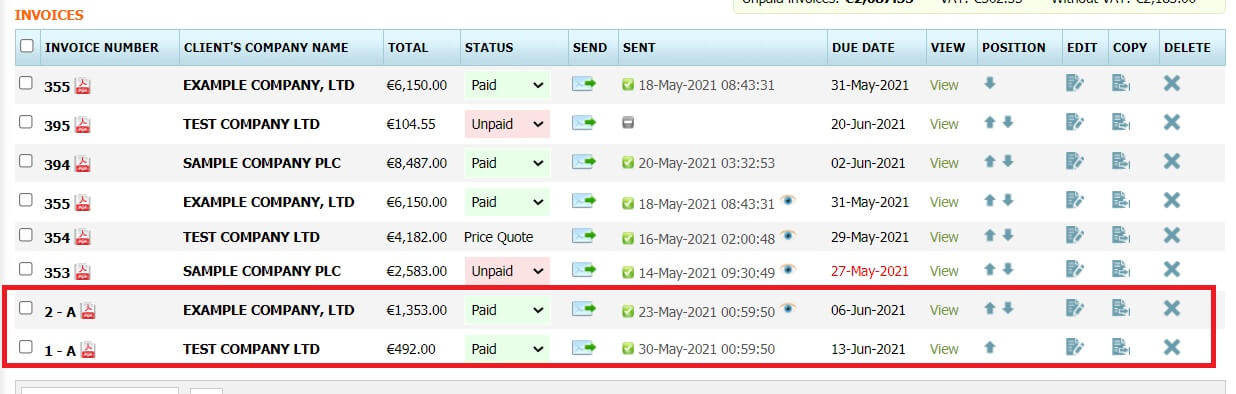The image size is (1236, 394).
Task: Tick checkbox for invoice 394
Action: pyautogui.click(x=27, y=161)
